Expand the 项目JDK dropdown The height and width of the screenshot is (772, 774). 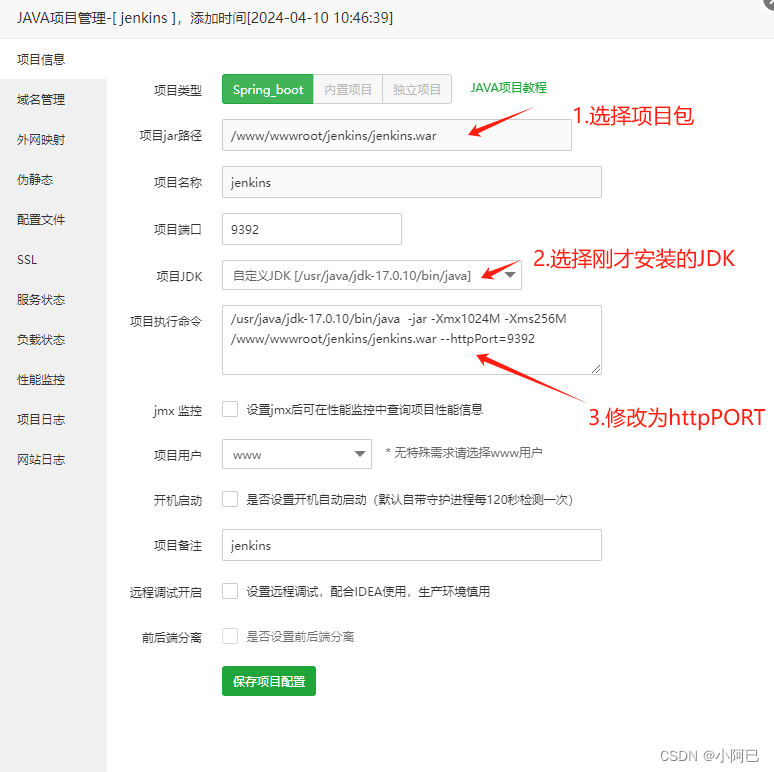point(372,275)
